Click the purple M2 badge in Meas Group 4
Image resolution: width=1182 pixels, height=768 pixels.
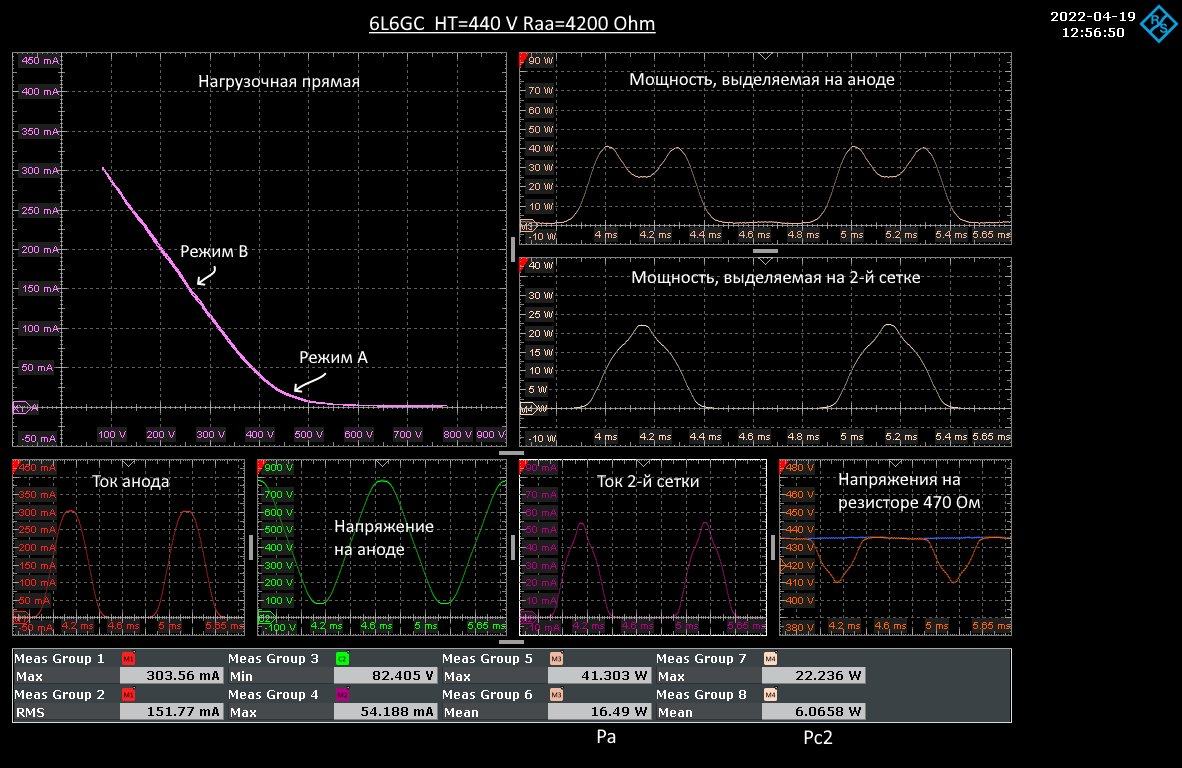pos(341,695)
